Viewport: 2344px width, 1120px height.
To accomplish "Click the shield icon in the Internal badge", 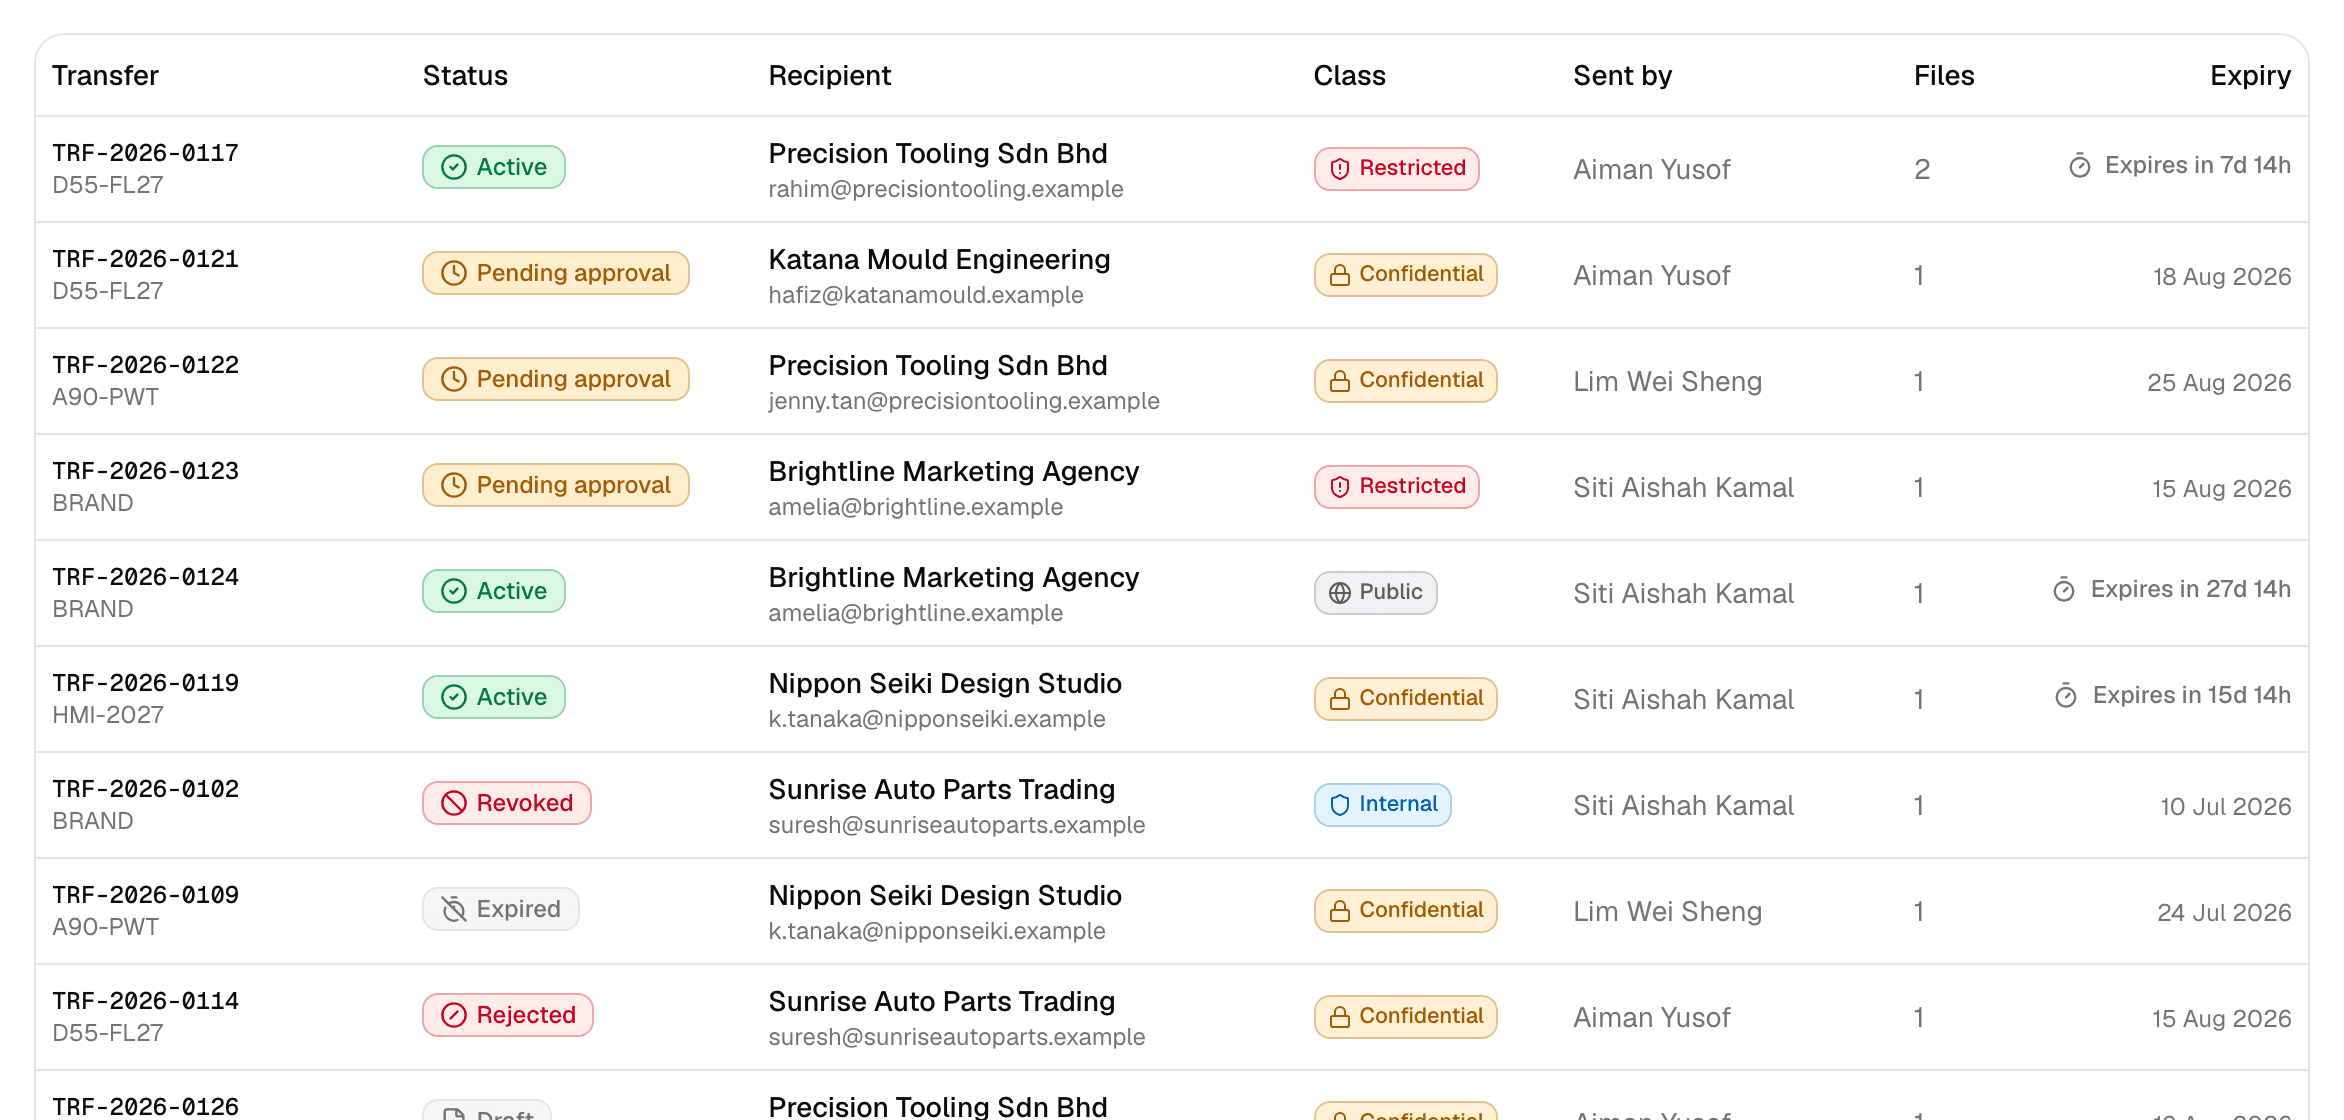I will pos(1340,805).
